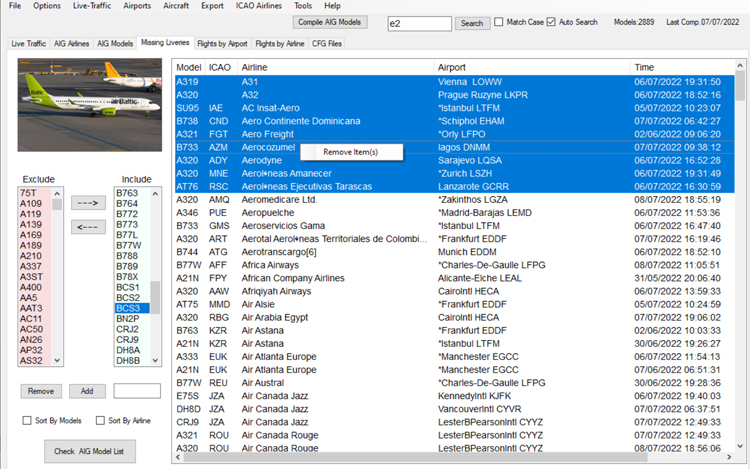Select the Aero Continente Dominicana row
Viewport: 750px width, 469px height.
click(454, 121)
